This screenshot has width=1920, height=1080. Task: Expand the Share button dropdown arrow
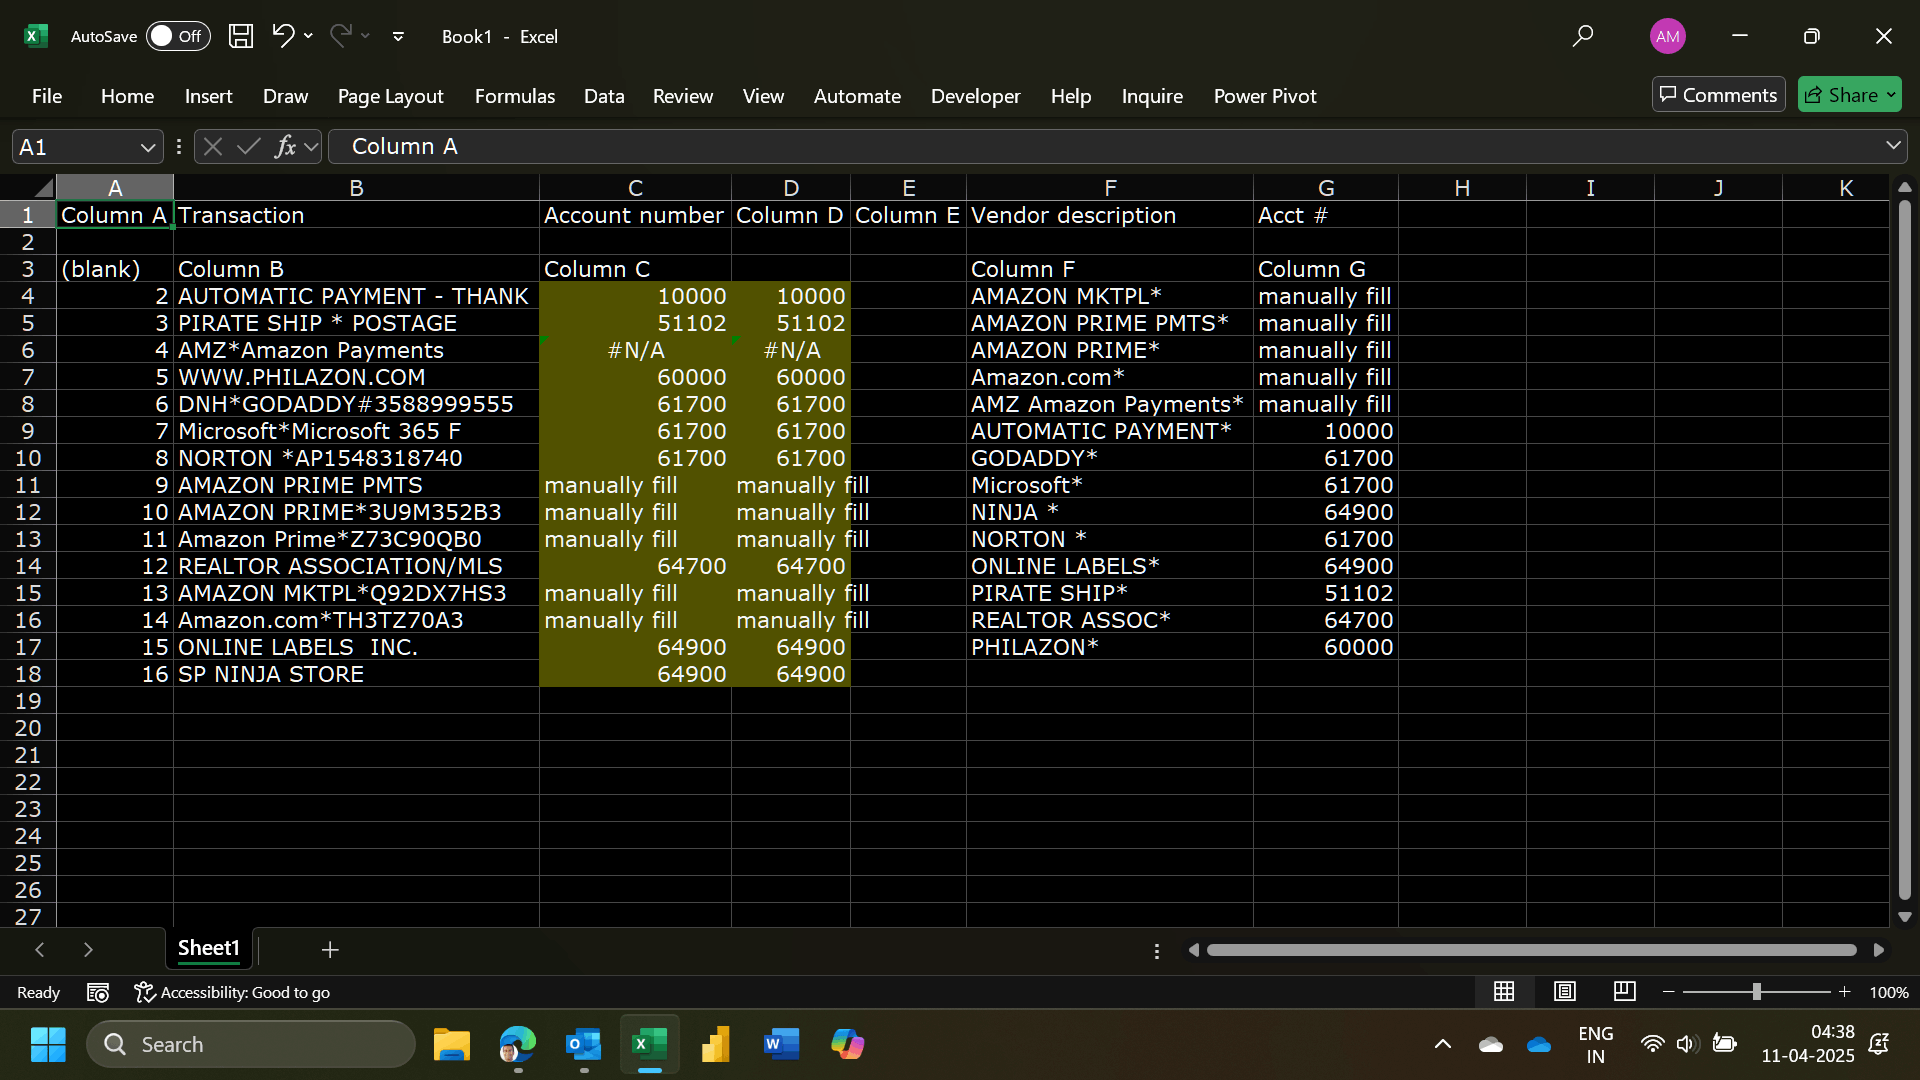coord(1891,95)
